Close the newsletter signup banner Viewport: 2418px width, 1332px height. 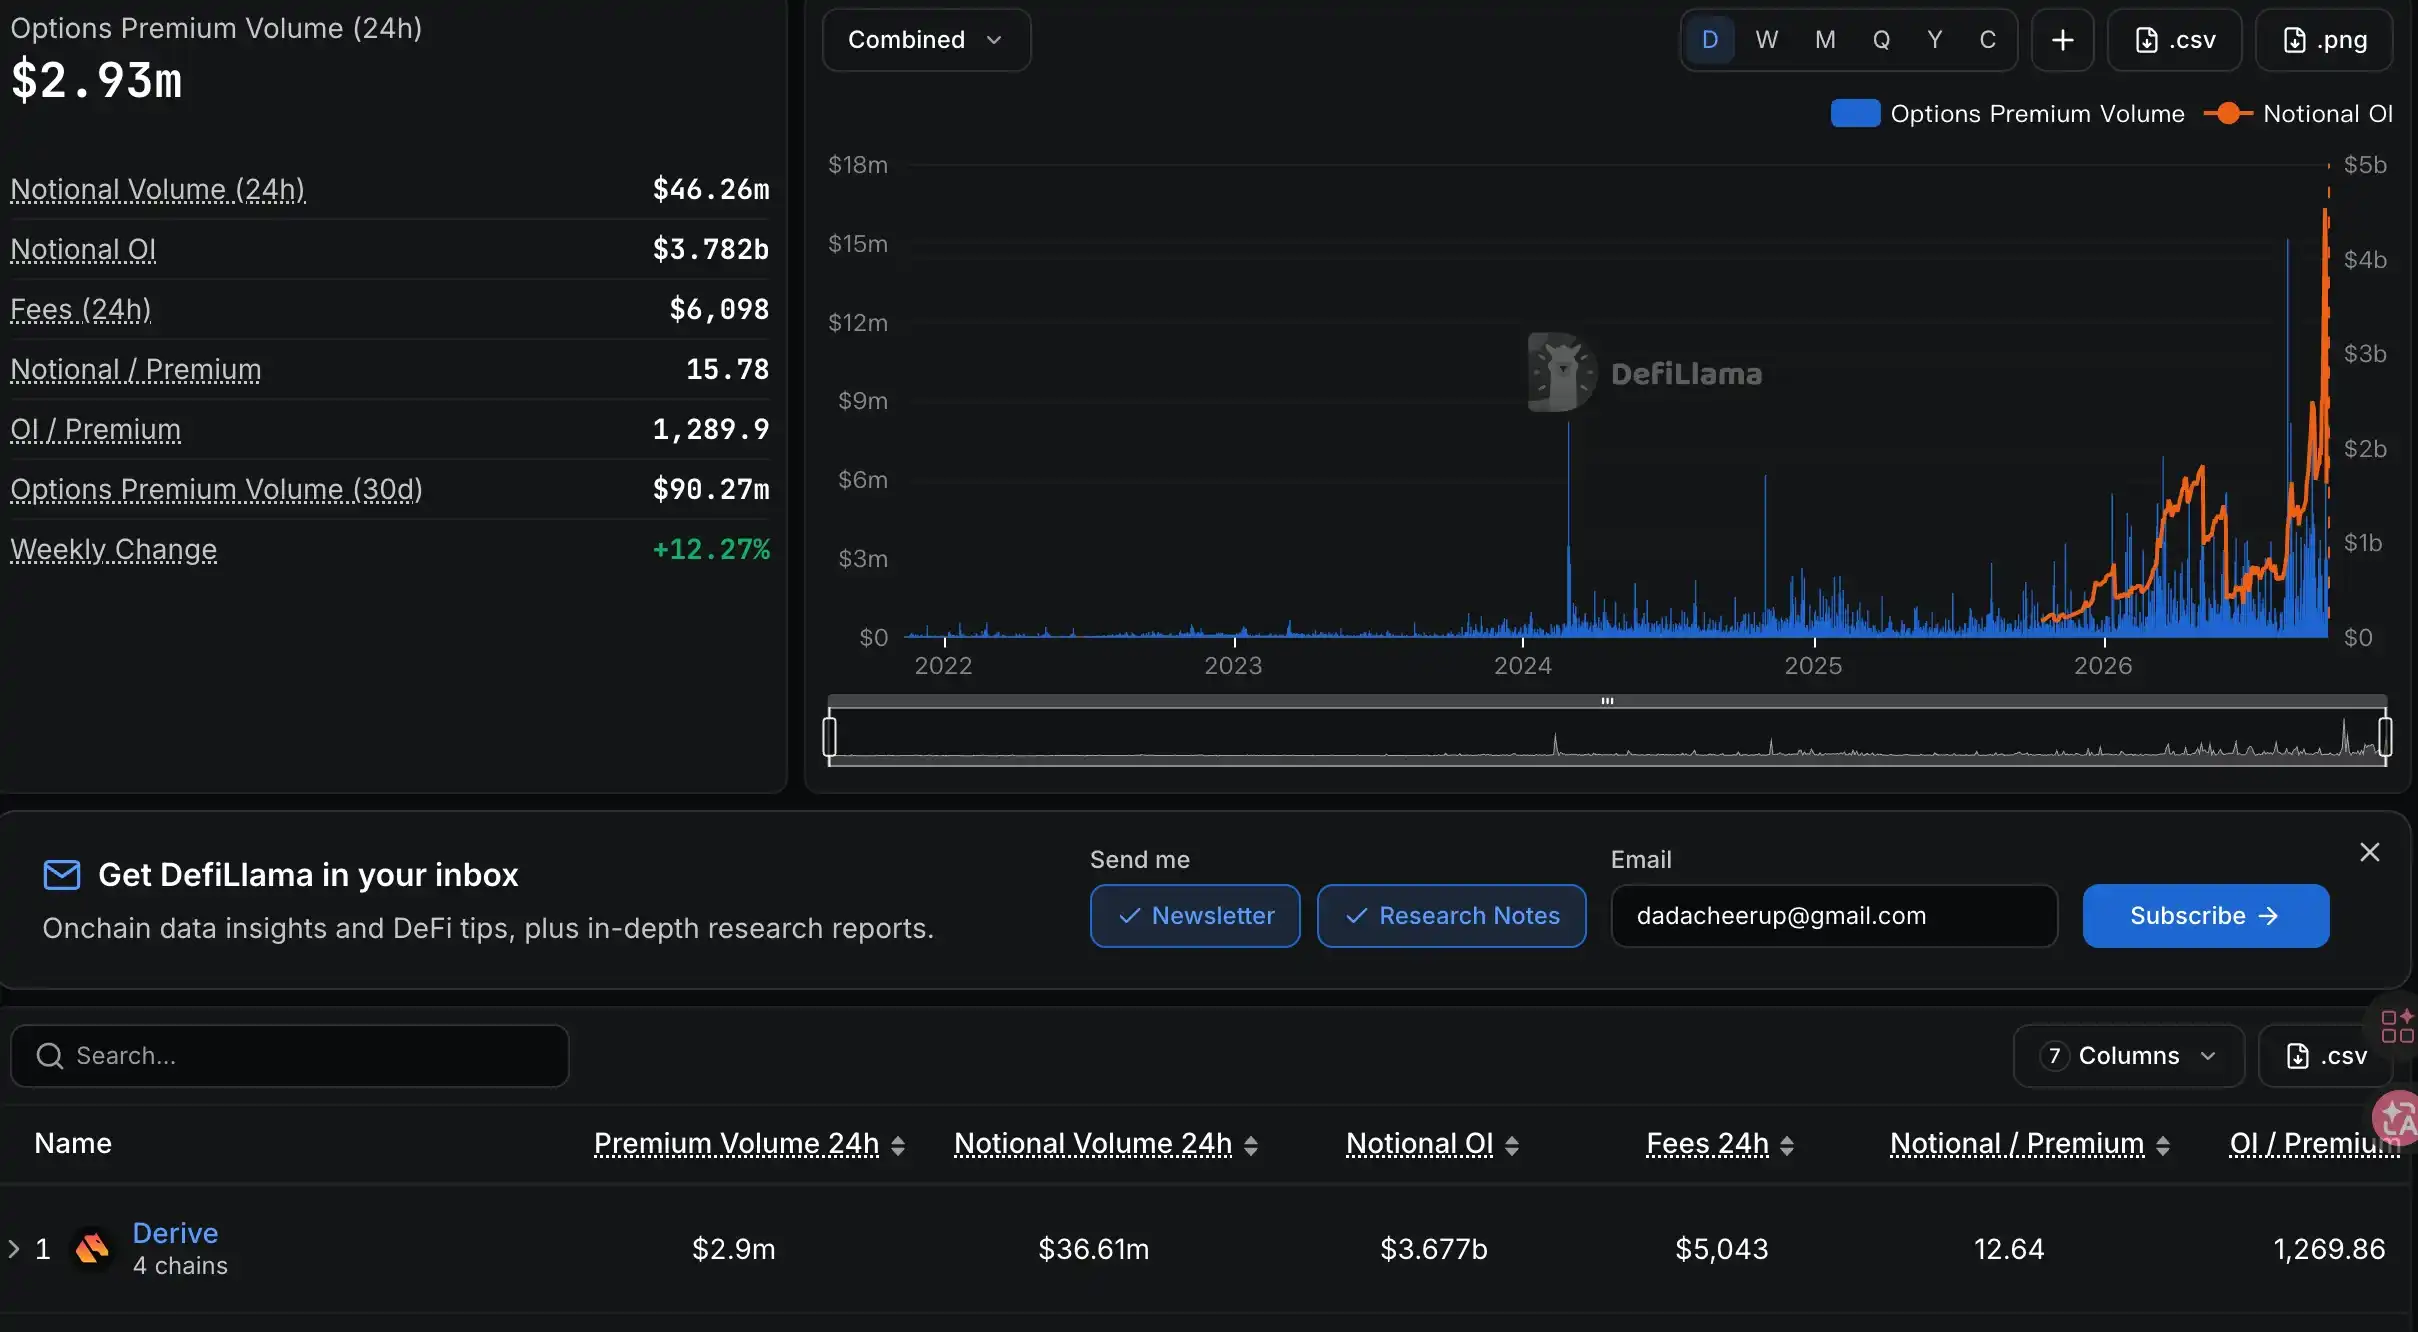pos(2369,852)
